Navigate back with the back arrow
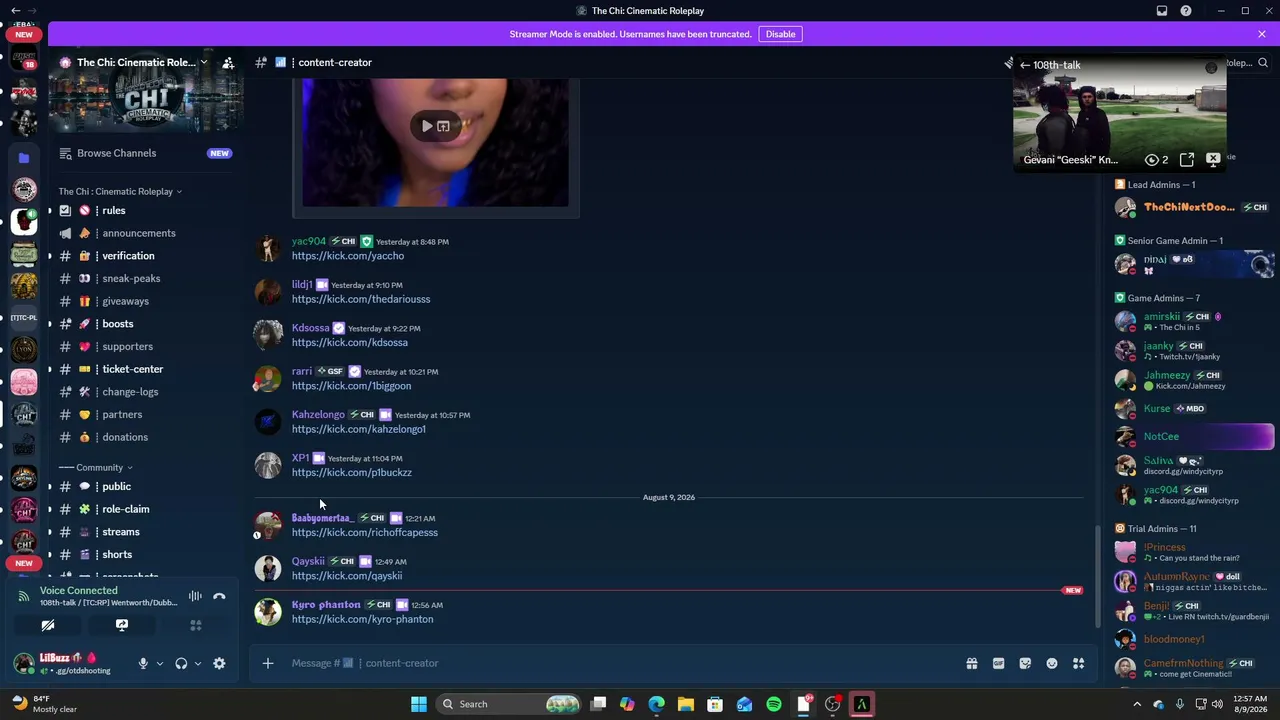 pyautogui.click(x=15, y=11)
